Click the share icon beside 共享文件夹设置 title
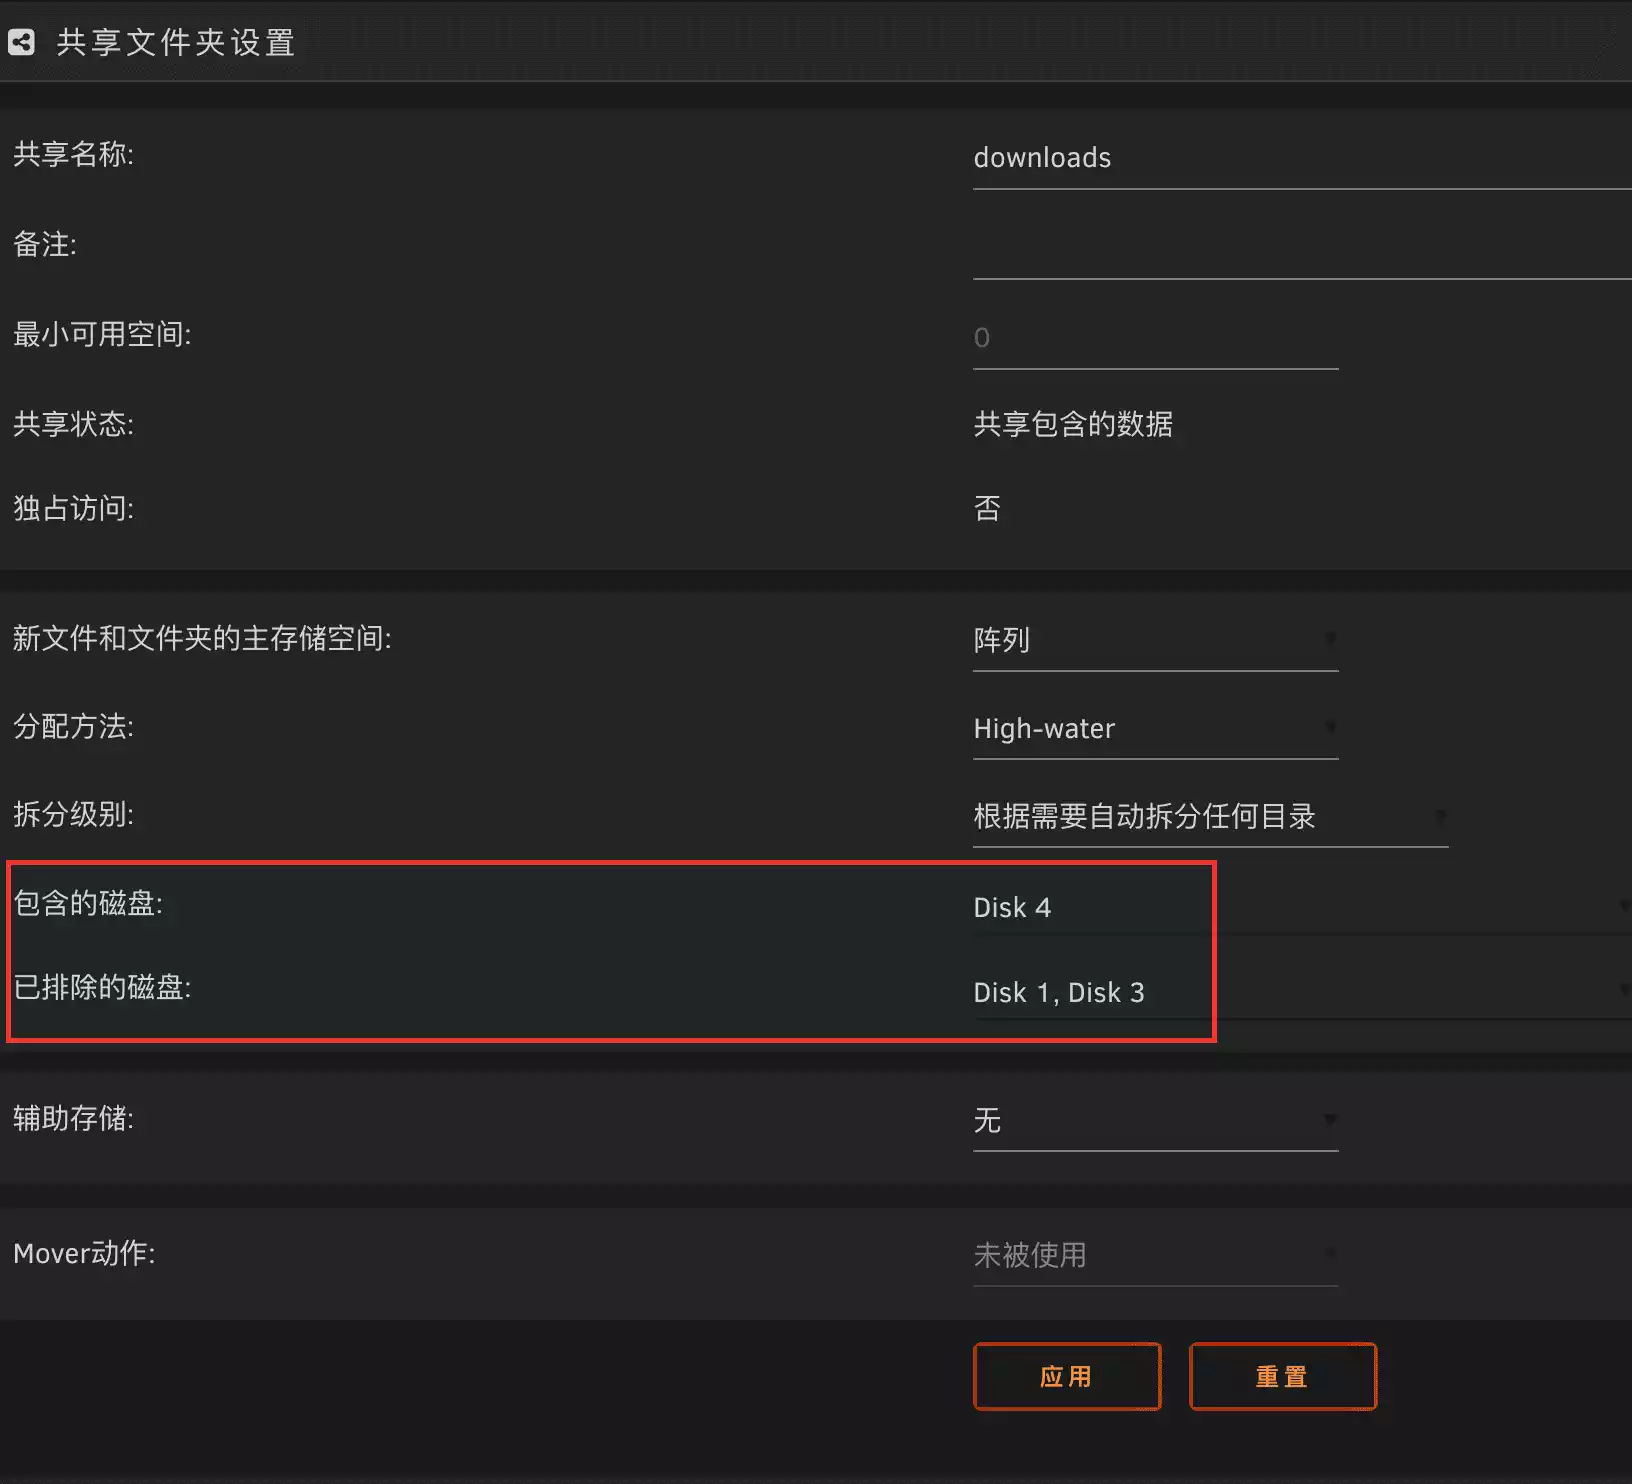Image resolution: width=1632 pixels, height=1484 pixels. pyautogui.click(x=21, y=42)
